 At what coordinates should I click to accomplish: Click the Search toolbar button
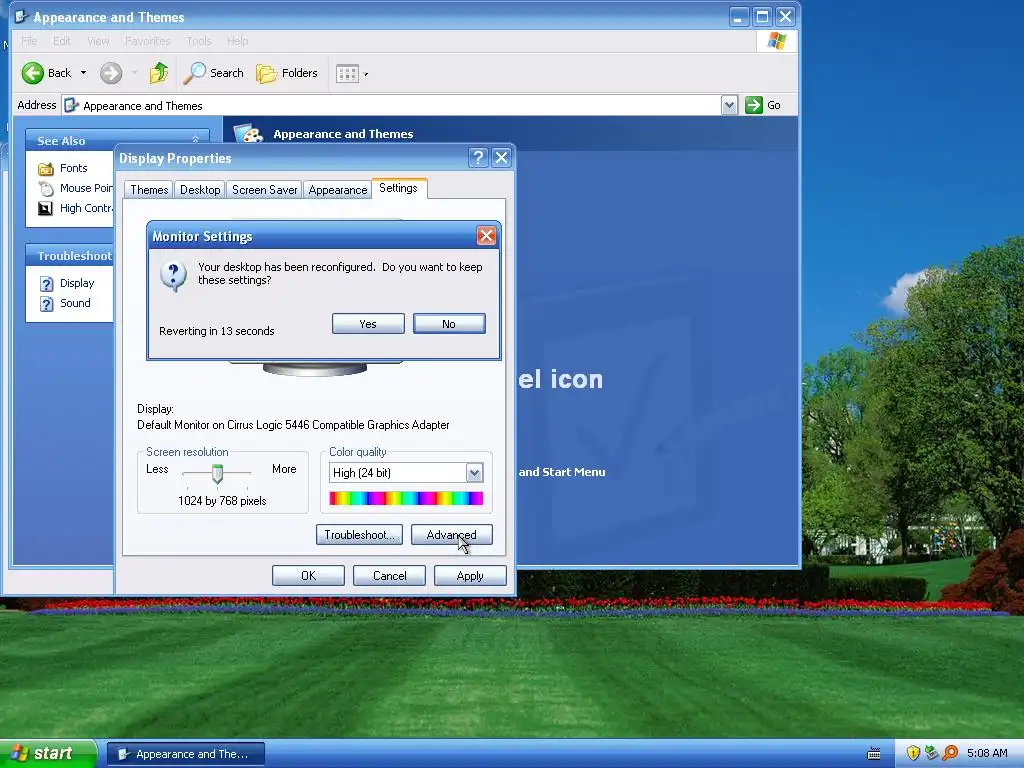coord(213,73)
